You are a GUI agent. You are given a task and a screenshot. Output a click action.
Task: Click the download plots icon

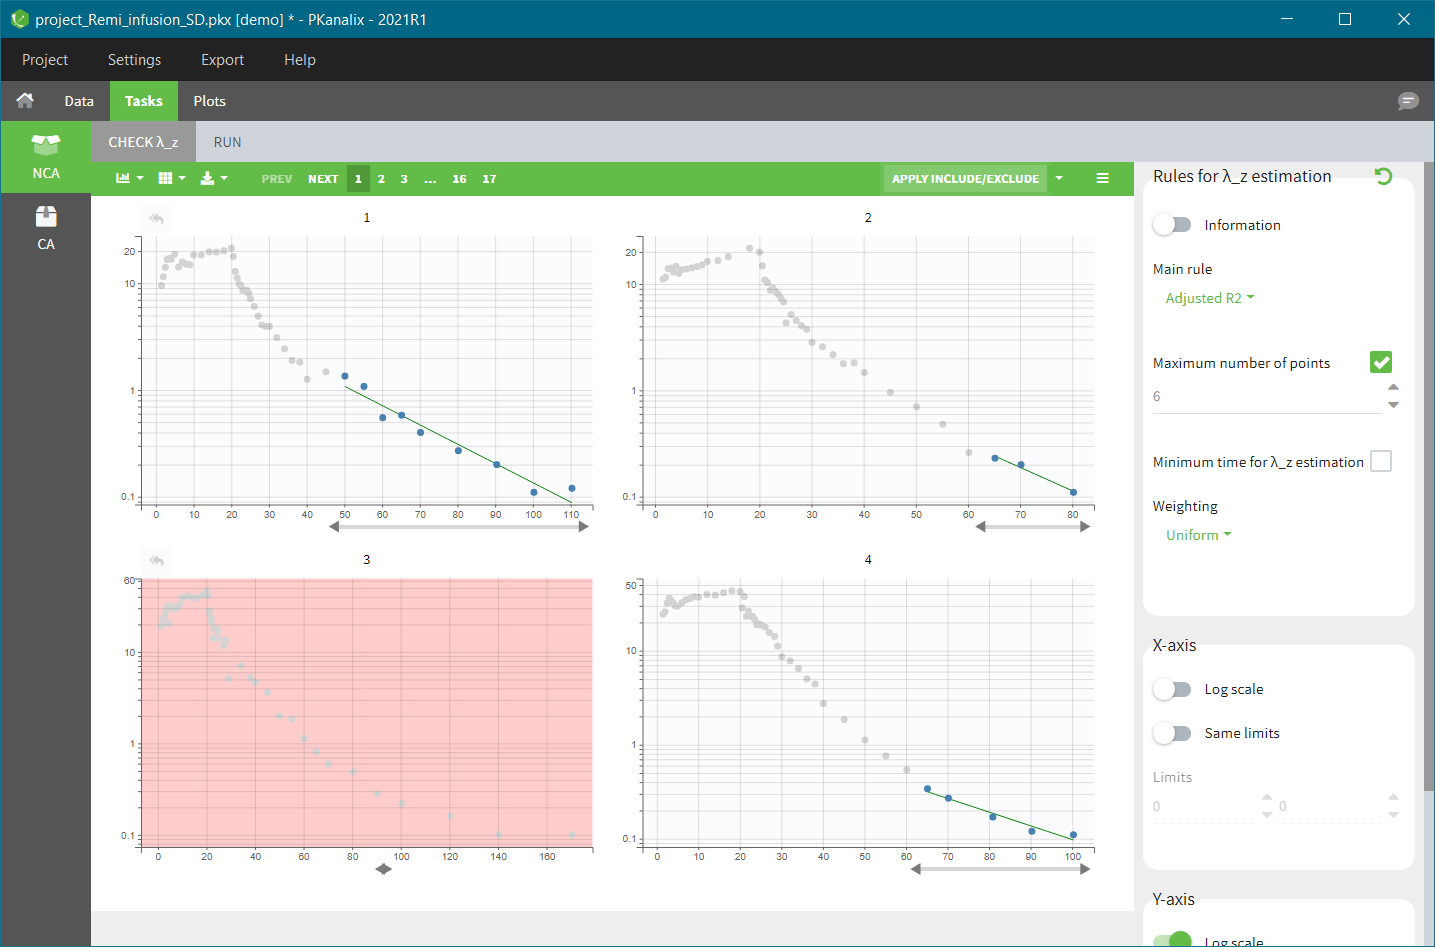point(213,179)
